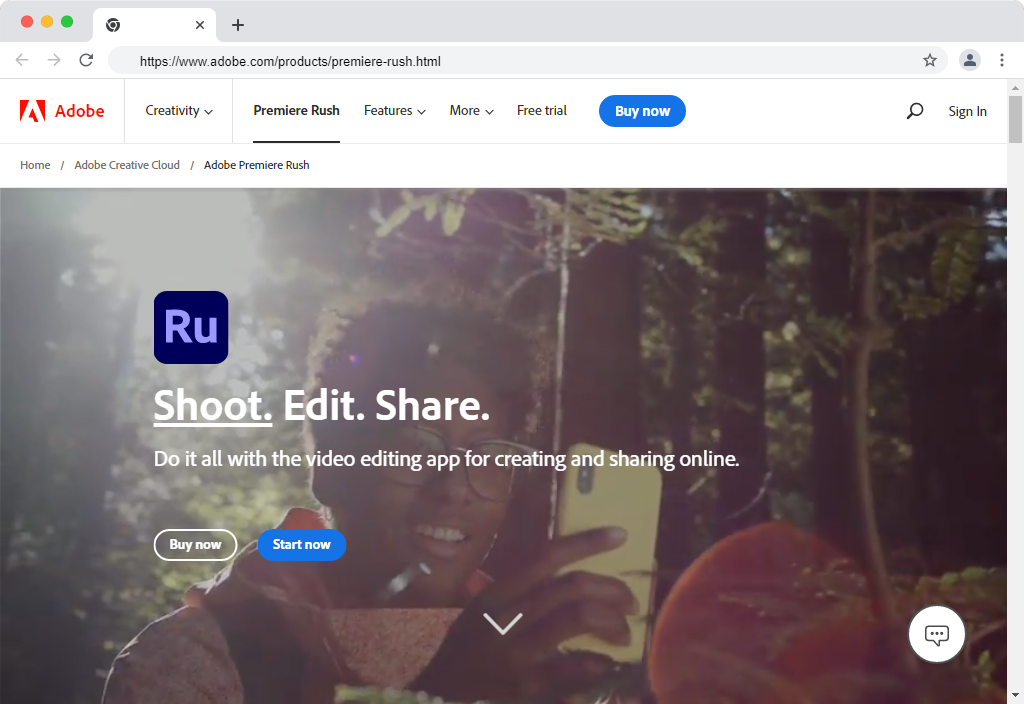The image size is (1024, 704).
Task: Click the scroll-down chevron in hero
Action: tap(502, 623)
